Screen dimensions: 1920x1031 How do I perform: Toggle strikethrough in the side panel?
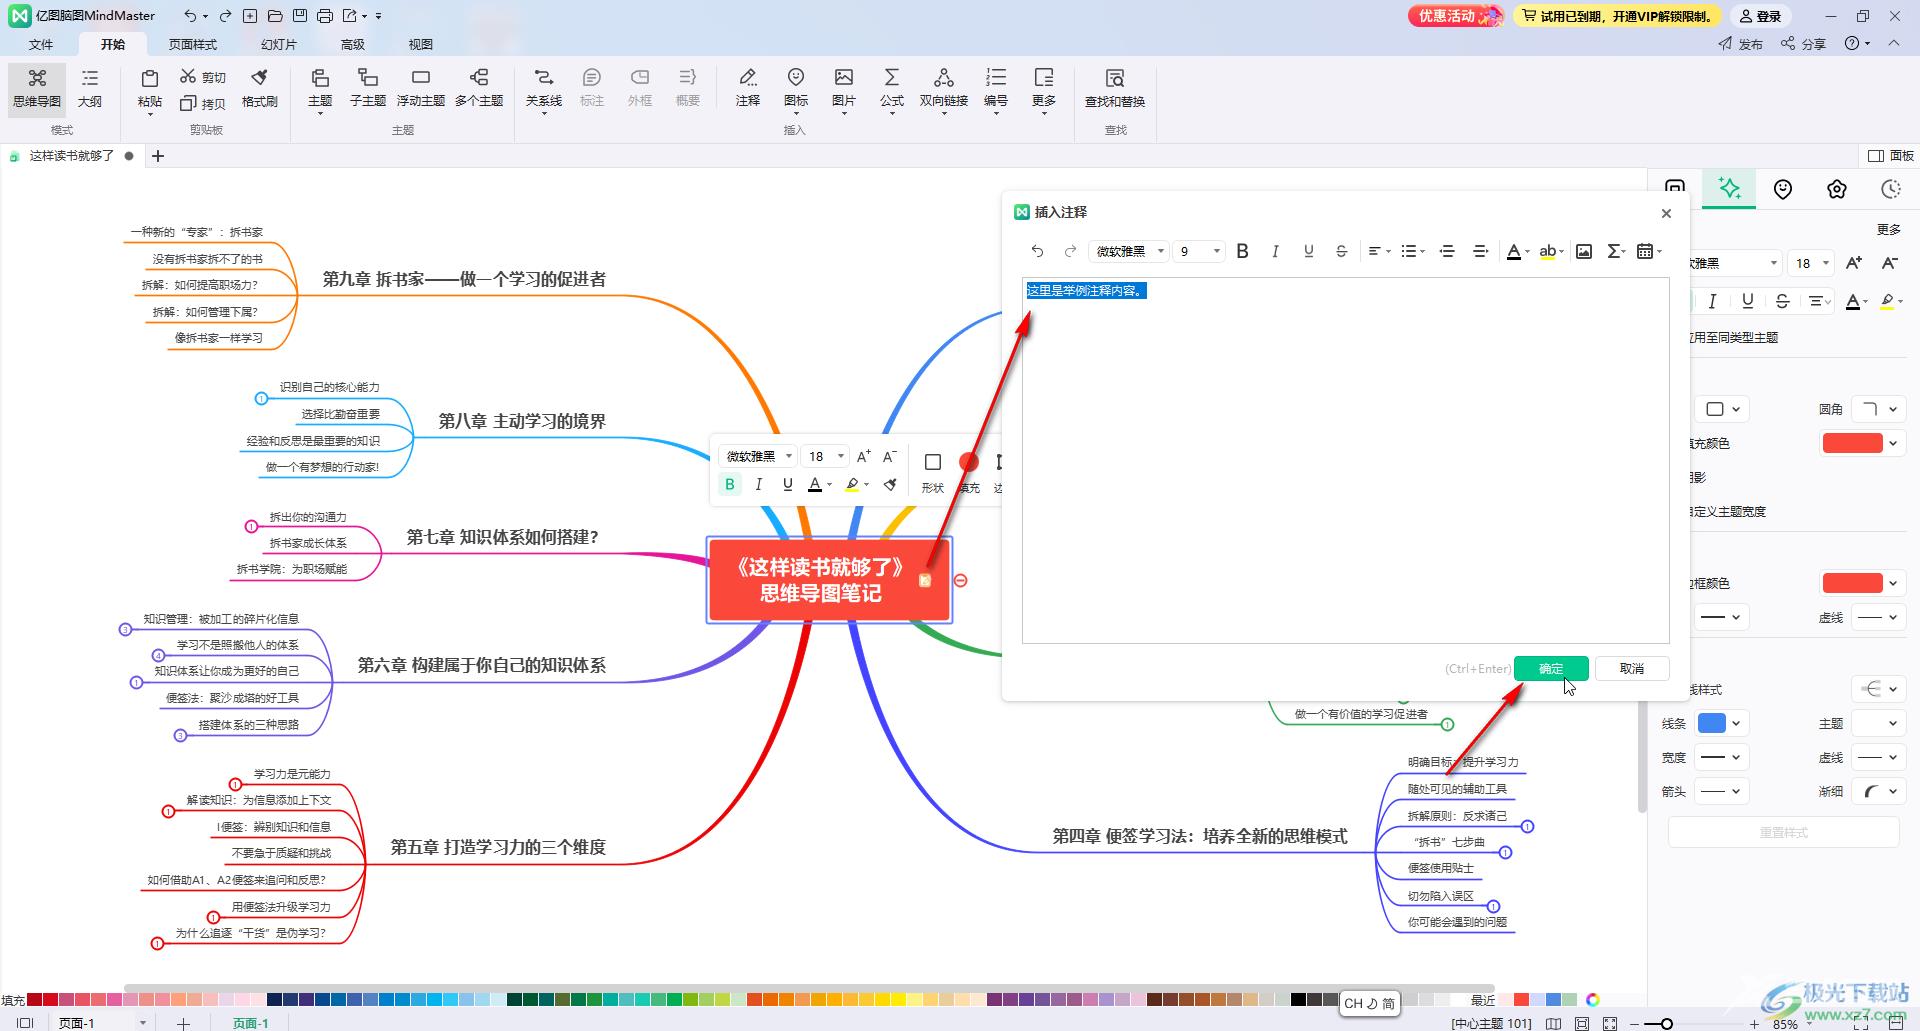pyautogui.click(x=1783, y=301)
